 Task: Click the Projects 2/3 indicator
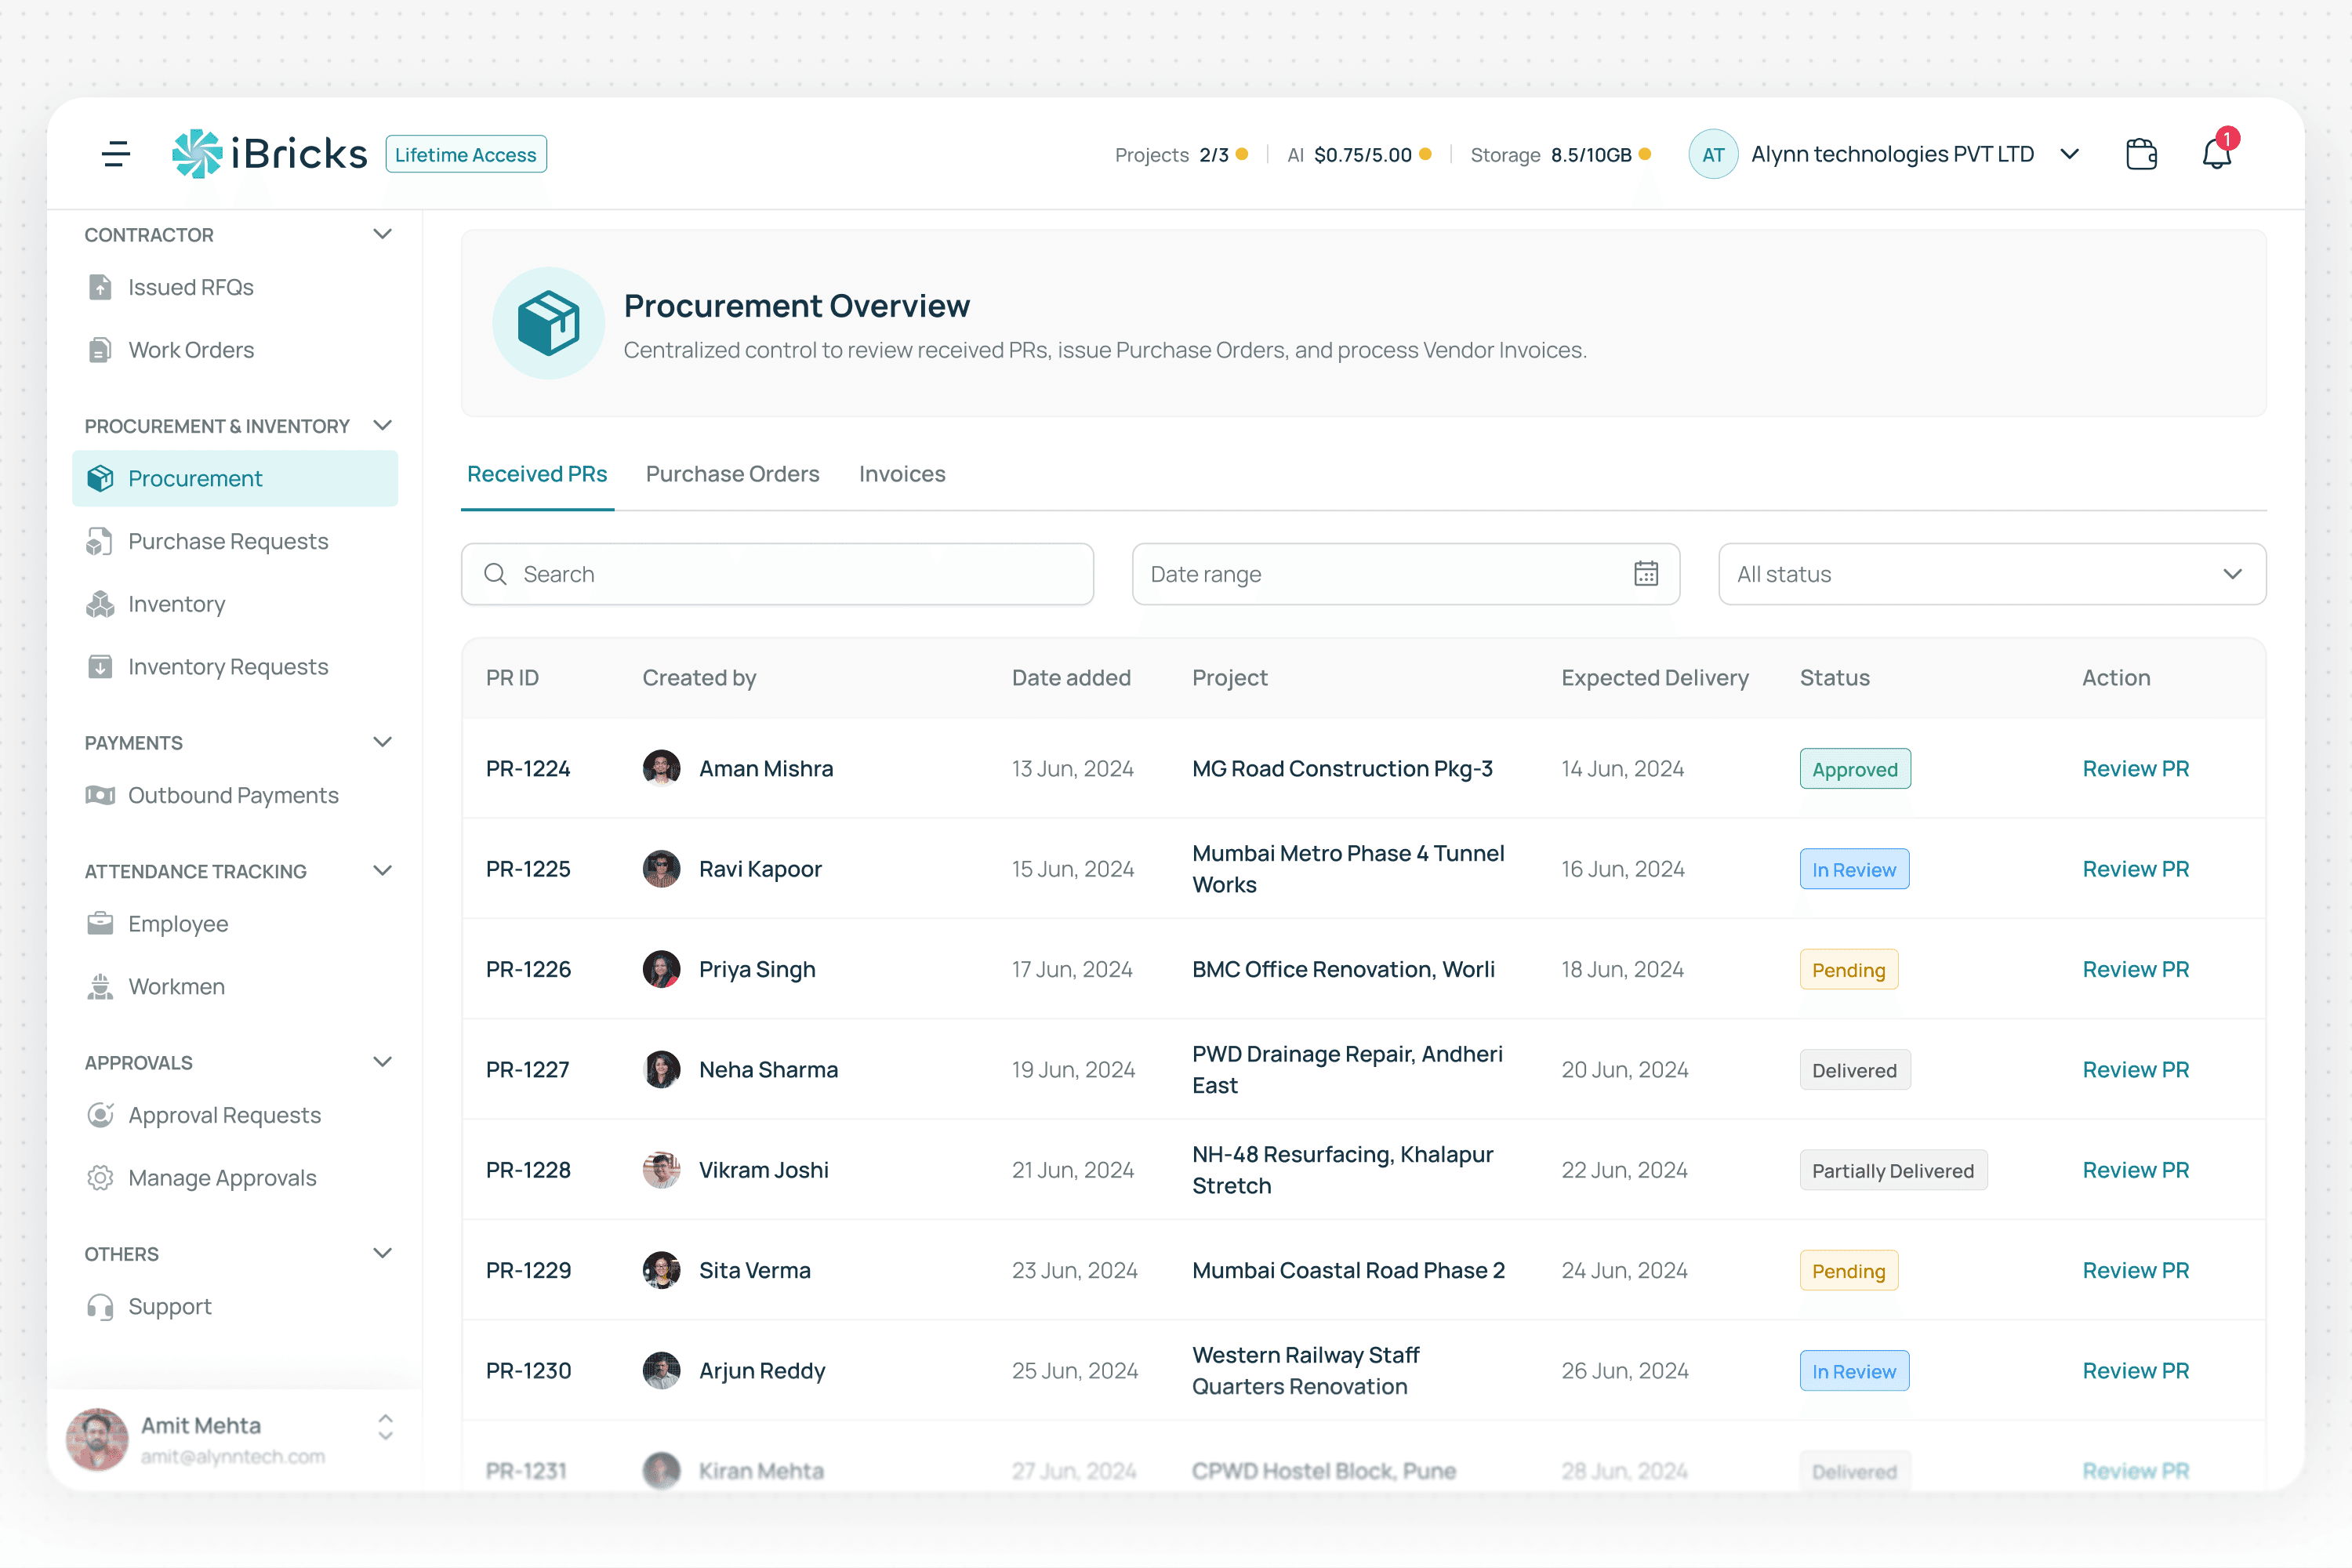point(1181,154)
